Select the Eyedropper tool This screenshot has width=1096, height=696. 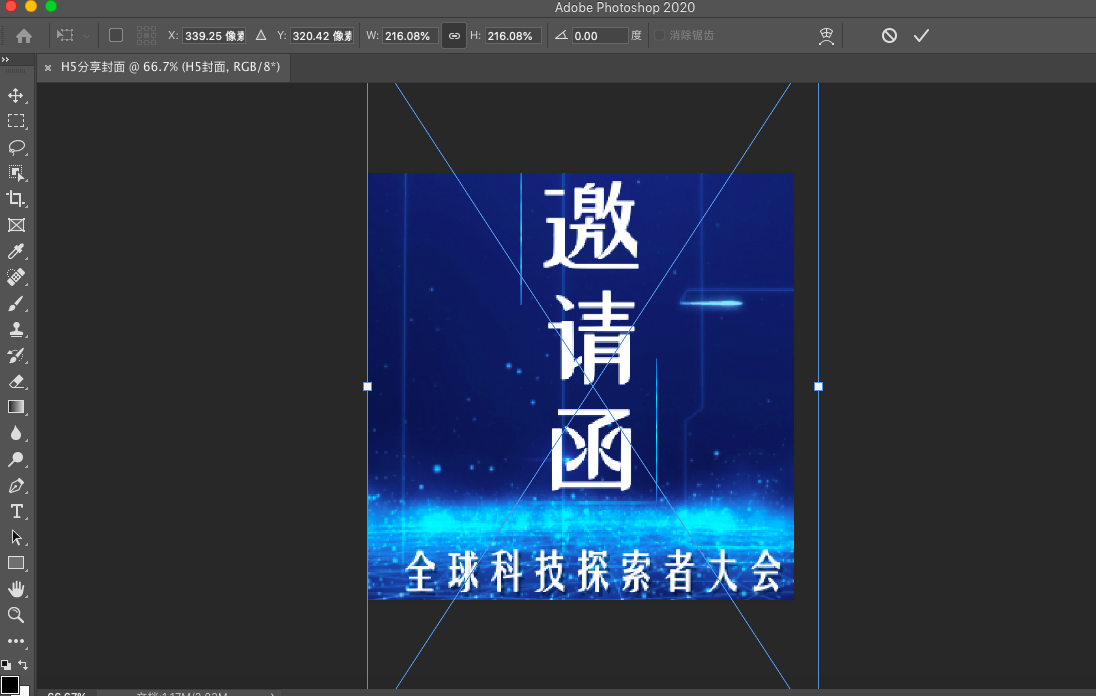[x=15, y=251]
